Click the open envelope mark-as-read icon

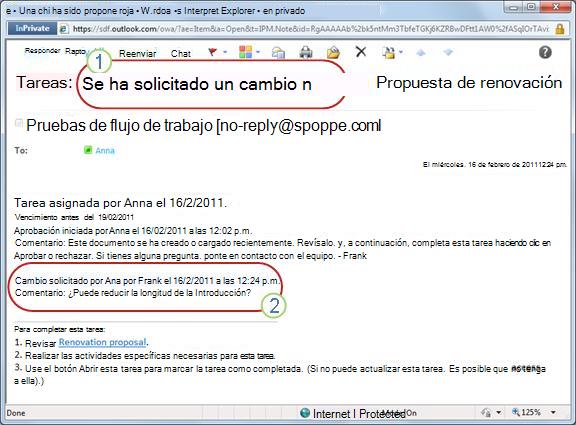point(333,53)
